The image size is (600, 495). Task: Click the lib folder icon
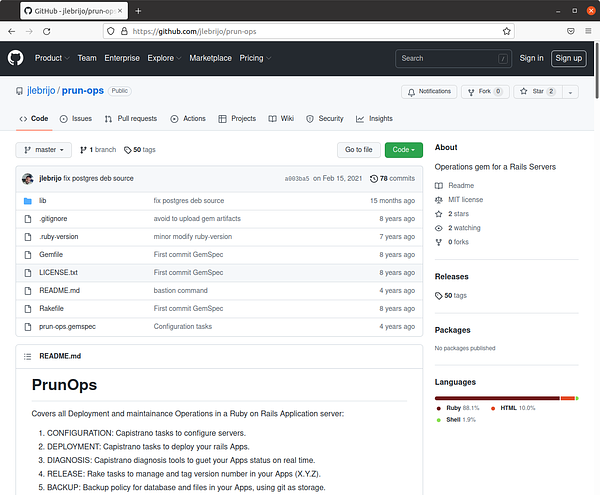point(28,201)
